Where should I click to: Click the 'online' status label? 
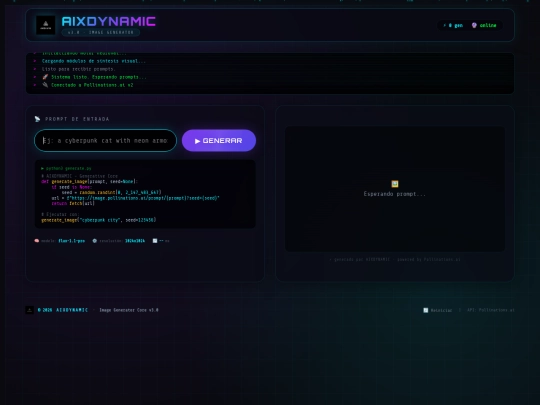pyautogui.click(x=488, y=25)
